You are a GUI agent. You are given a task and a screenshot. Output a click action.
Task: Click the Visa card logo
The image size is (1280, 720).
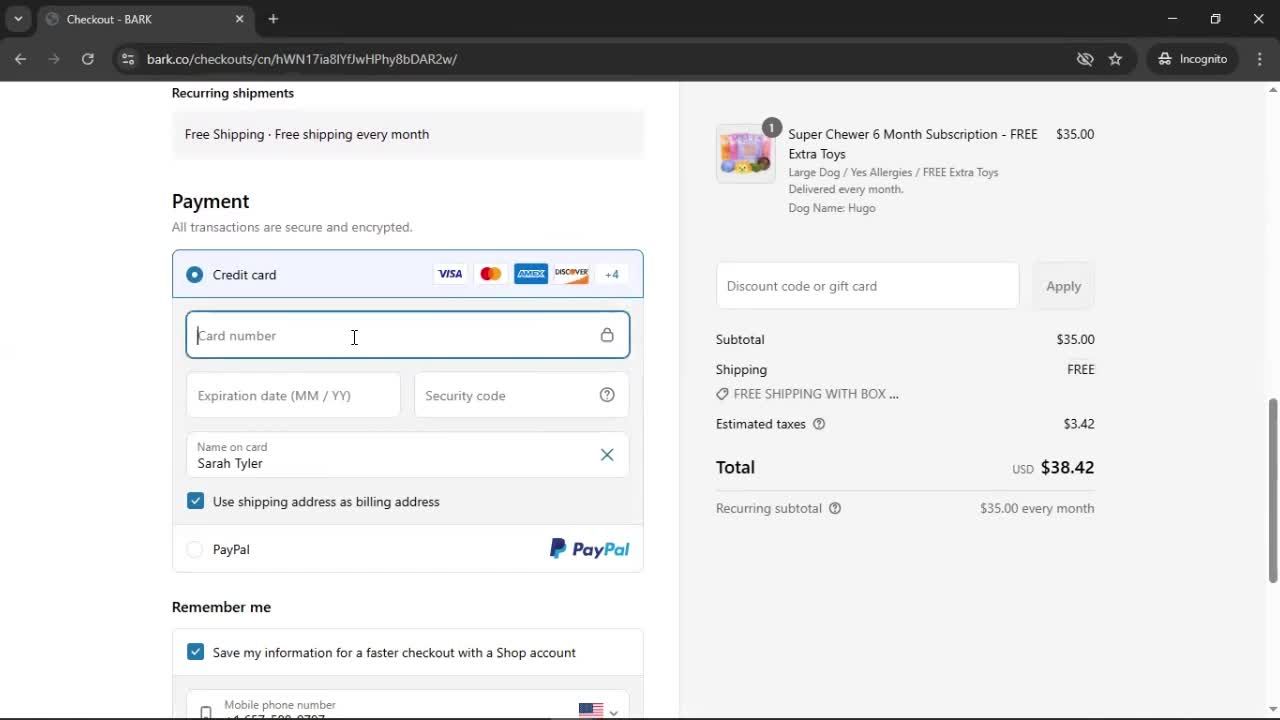[450, 274]
